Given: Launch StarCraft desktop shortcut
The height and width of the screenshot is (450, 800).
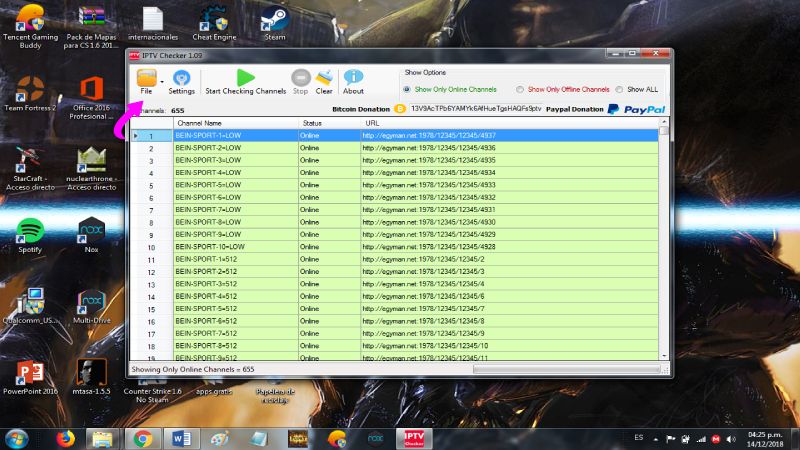Looking at the screenshot, I should [30, 169].
